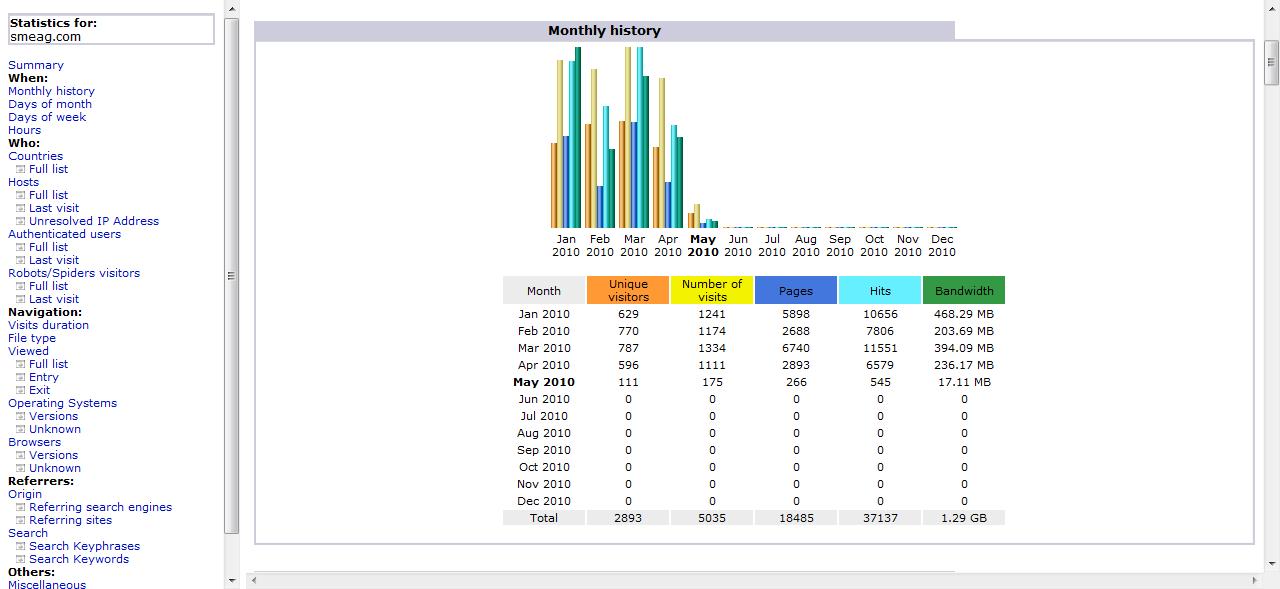Click icon beside Viewed Full list
The image size is (1280, 589).
tap(20, 364)
